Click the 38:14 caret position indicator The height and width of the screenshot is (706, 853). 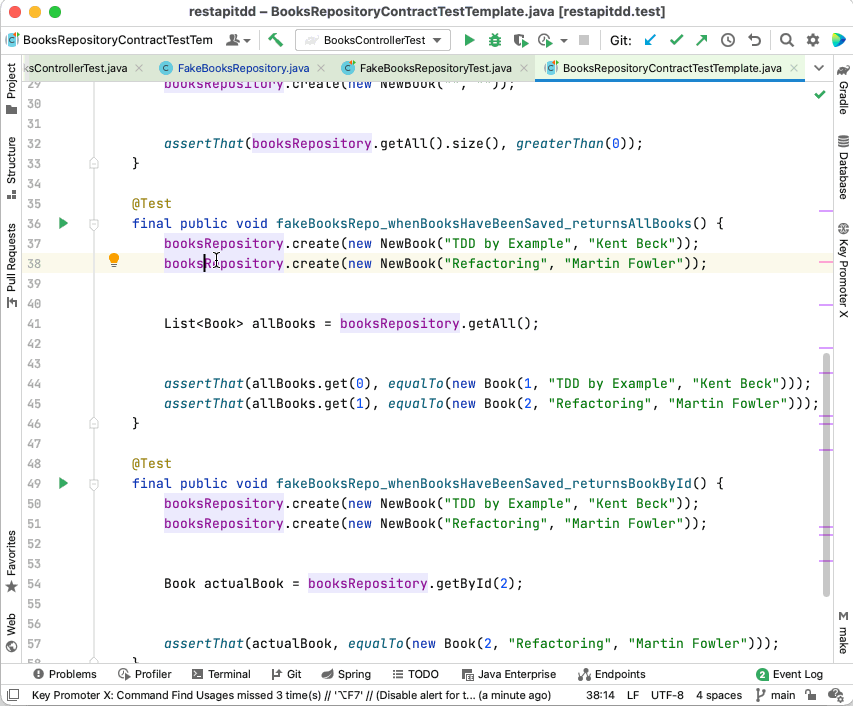point(600,695)
